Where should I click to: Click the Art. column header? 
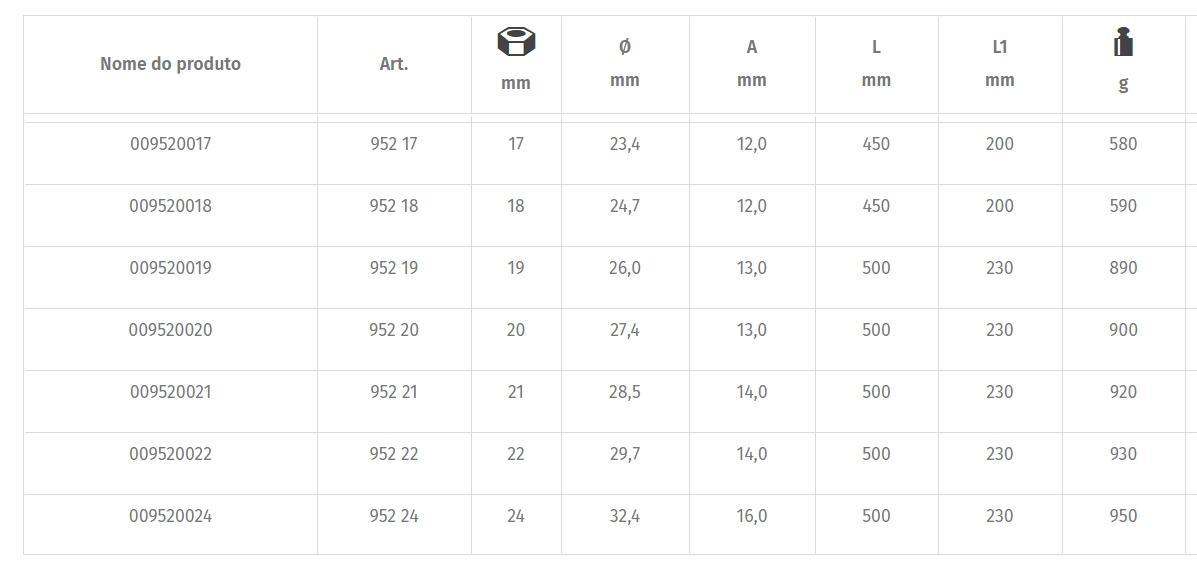[394, 64]
